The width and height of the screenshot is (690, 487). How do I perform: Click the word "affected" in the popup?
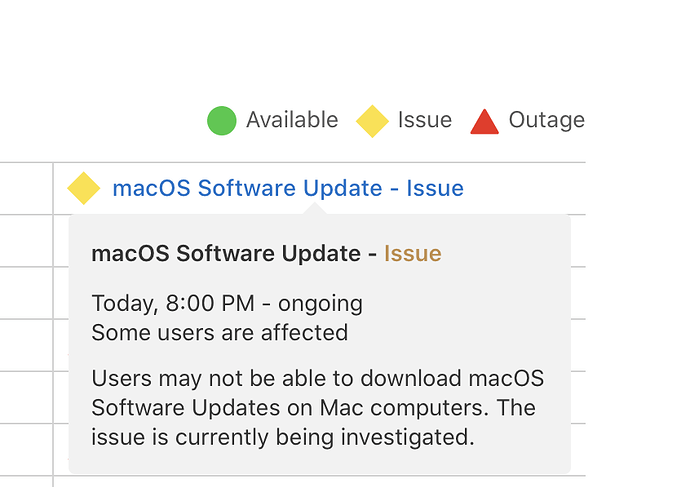tap(307, 332)
